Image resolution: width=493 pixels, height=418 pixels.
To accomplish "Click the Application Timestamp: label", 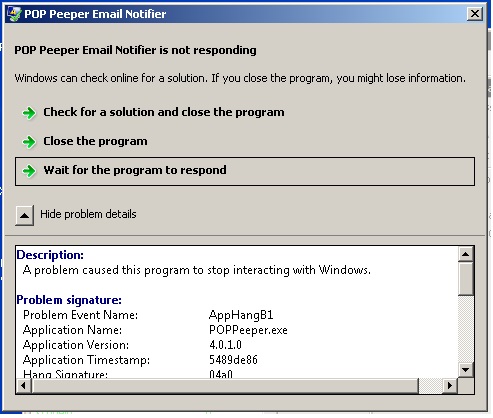I will pos(86,360).
